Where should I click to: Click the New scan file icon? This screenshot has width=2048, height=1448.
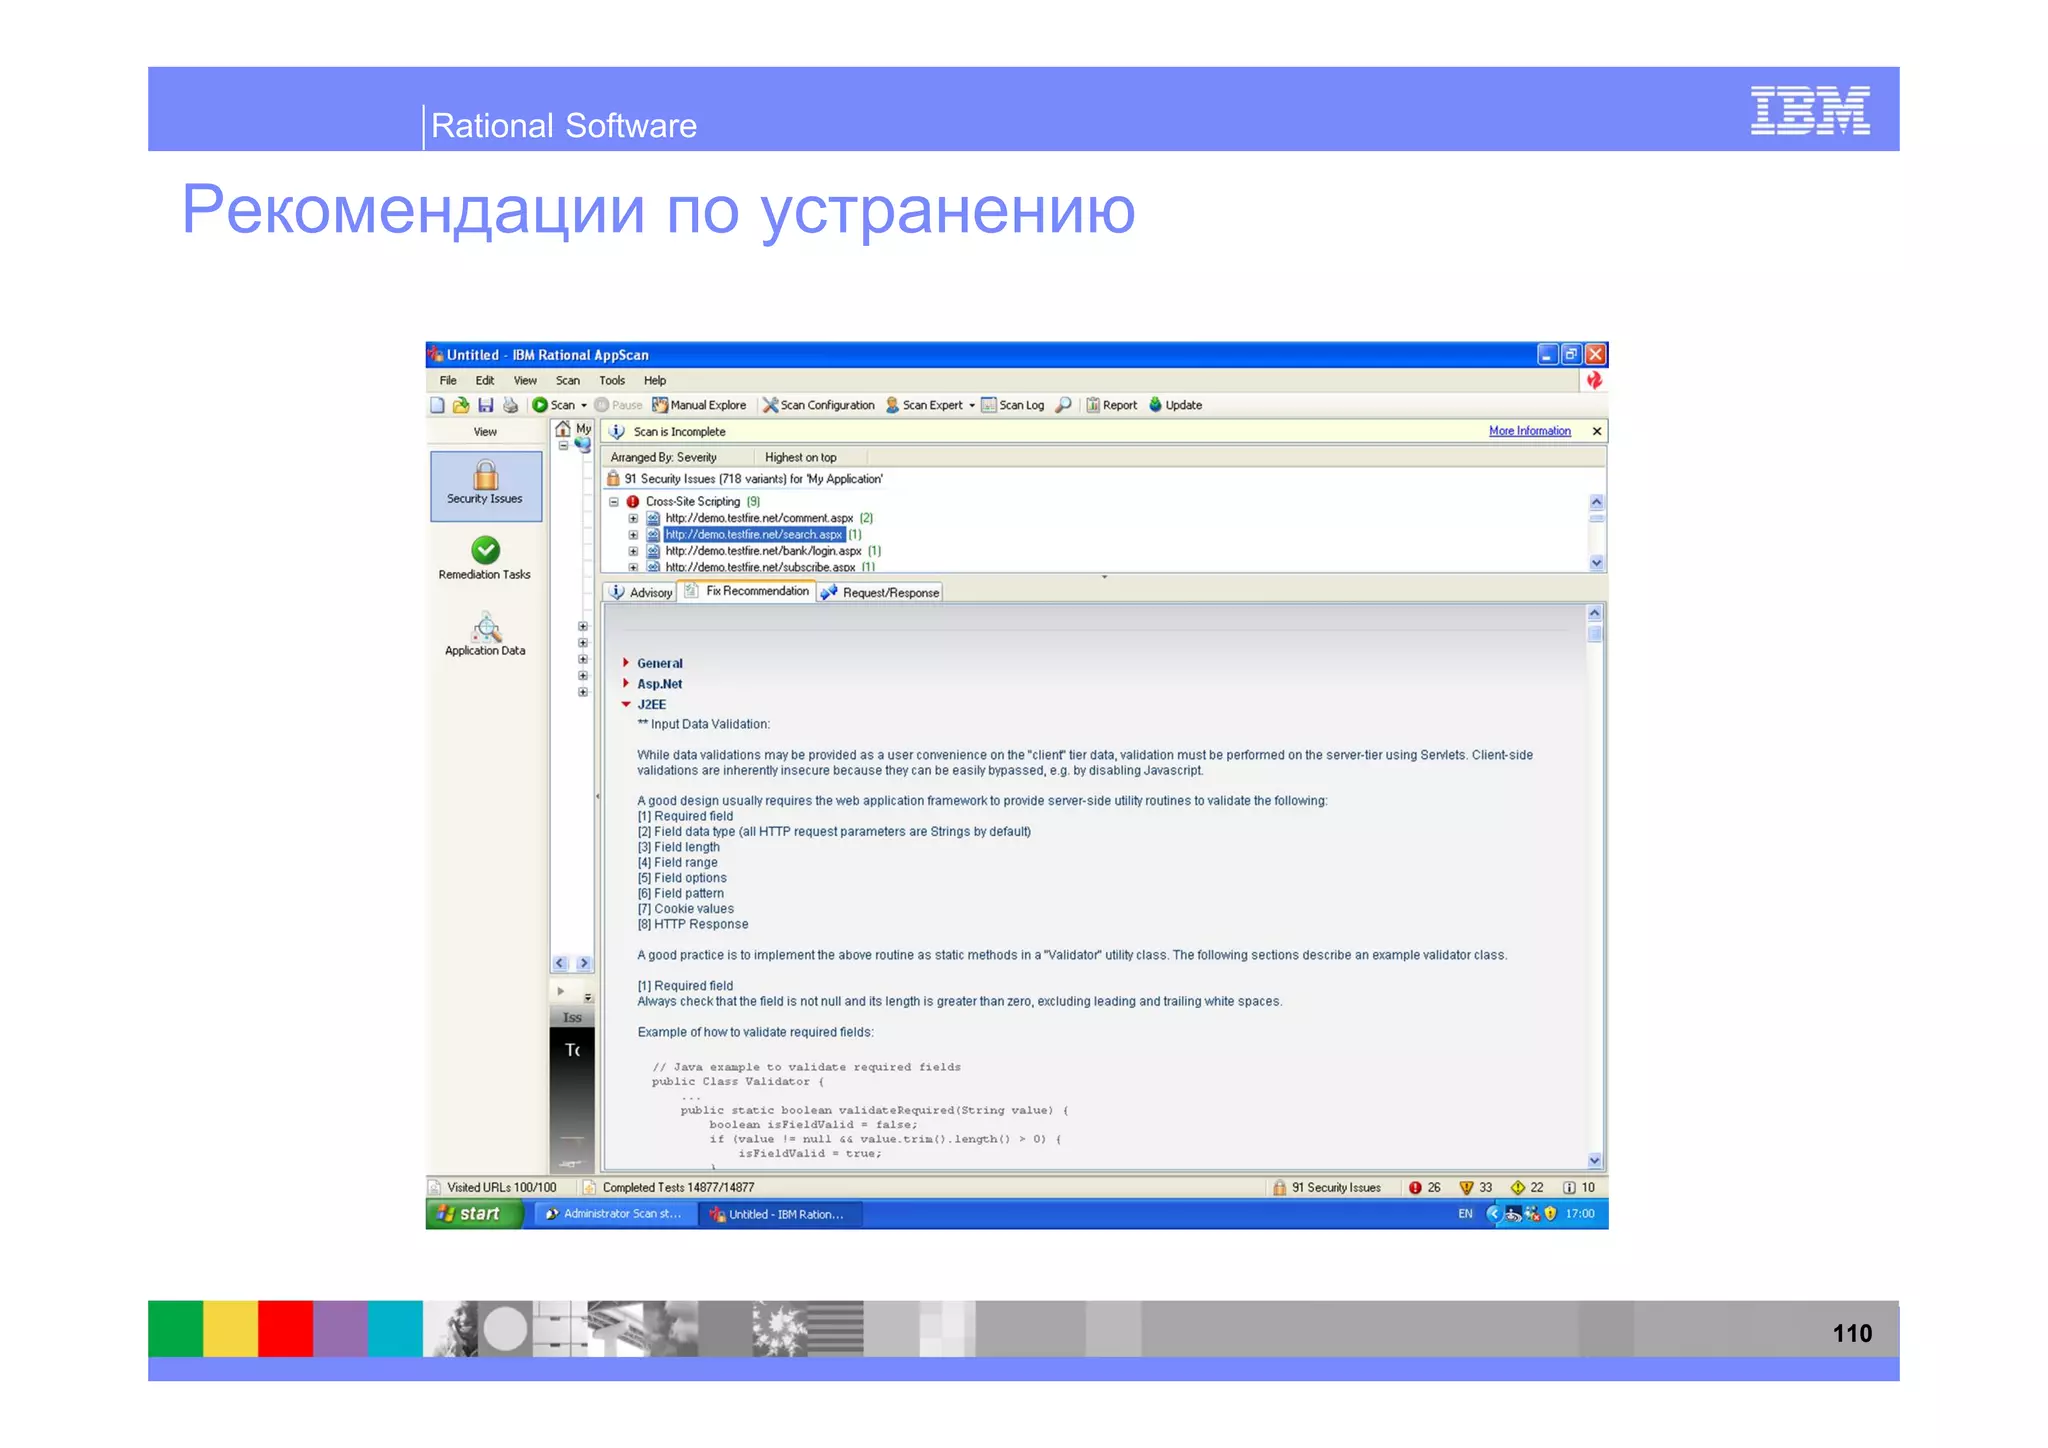437,405
